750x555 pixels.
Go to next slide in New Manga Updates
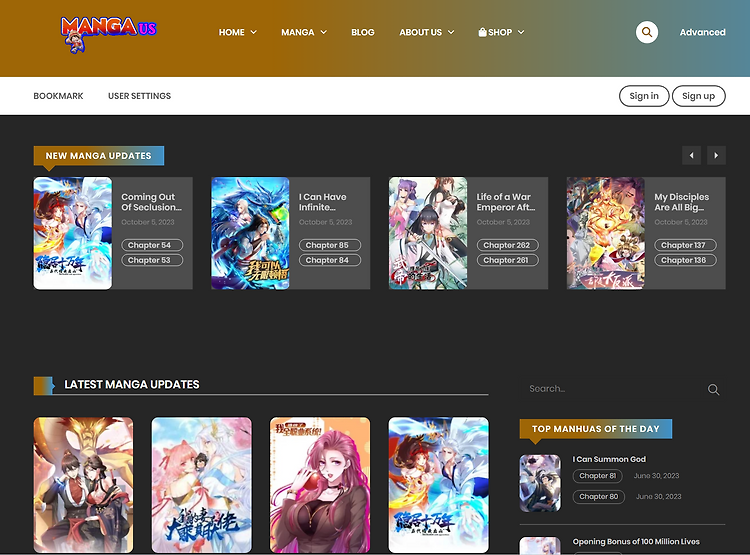coord(716,155)
